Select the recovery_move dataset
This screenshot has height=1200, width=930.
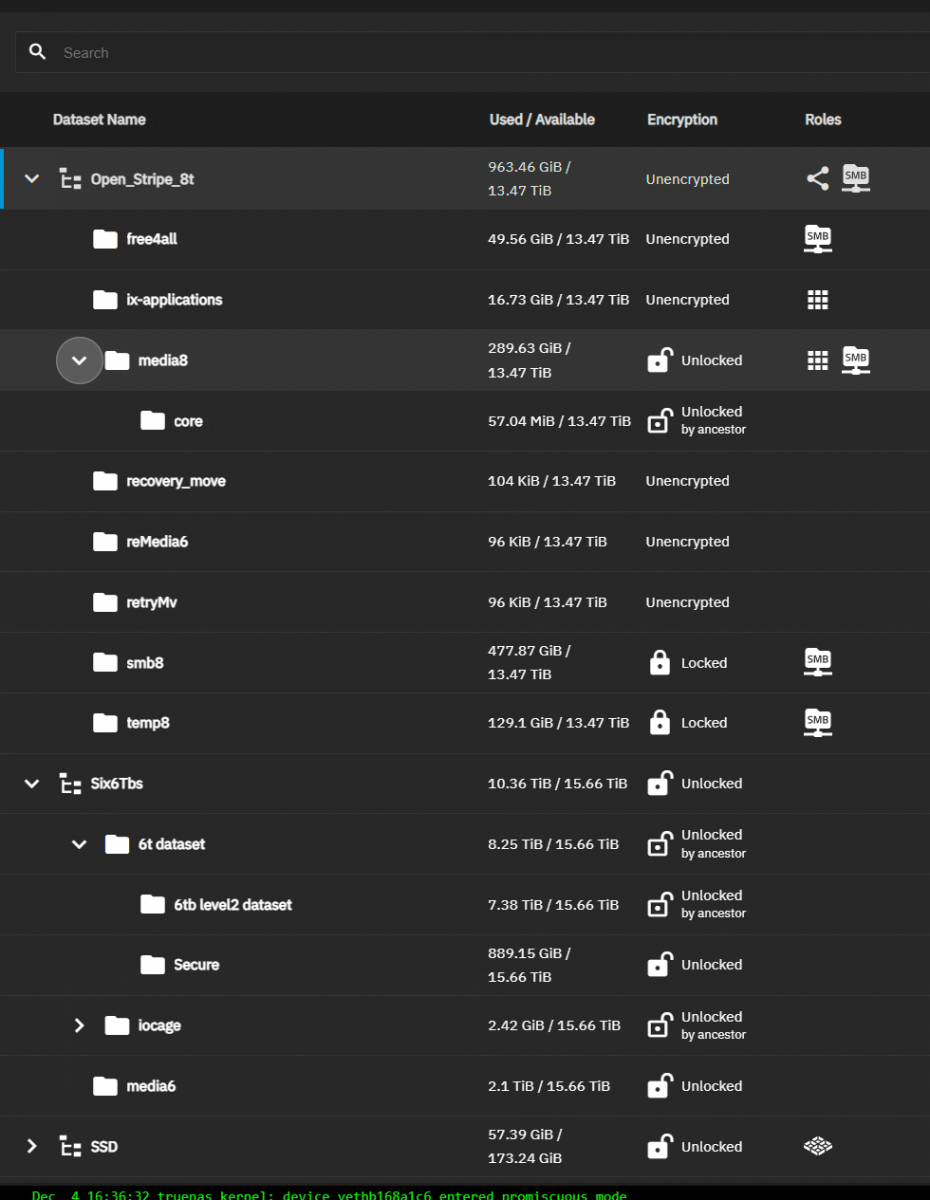(x=465, y=481)
